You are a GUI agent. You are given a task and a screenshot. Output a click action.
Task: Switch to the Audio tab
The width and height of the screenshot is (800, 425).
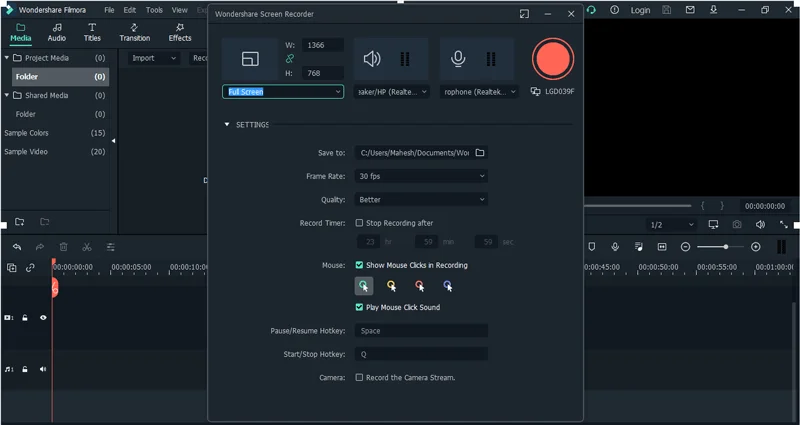[x=57, y=32]
